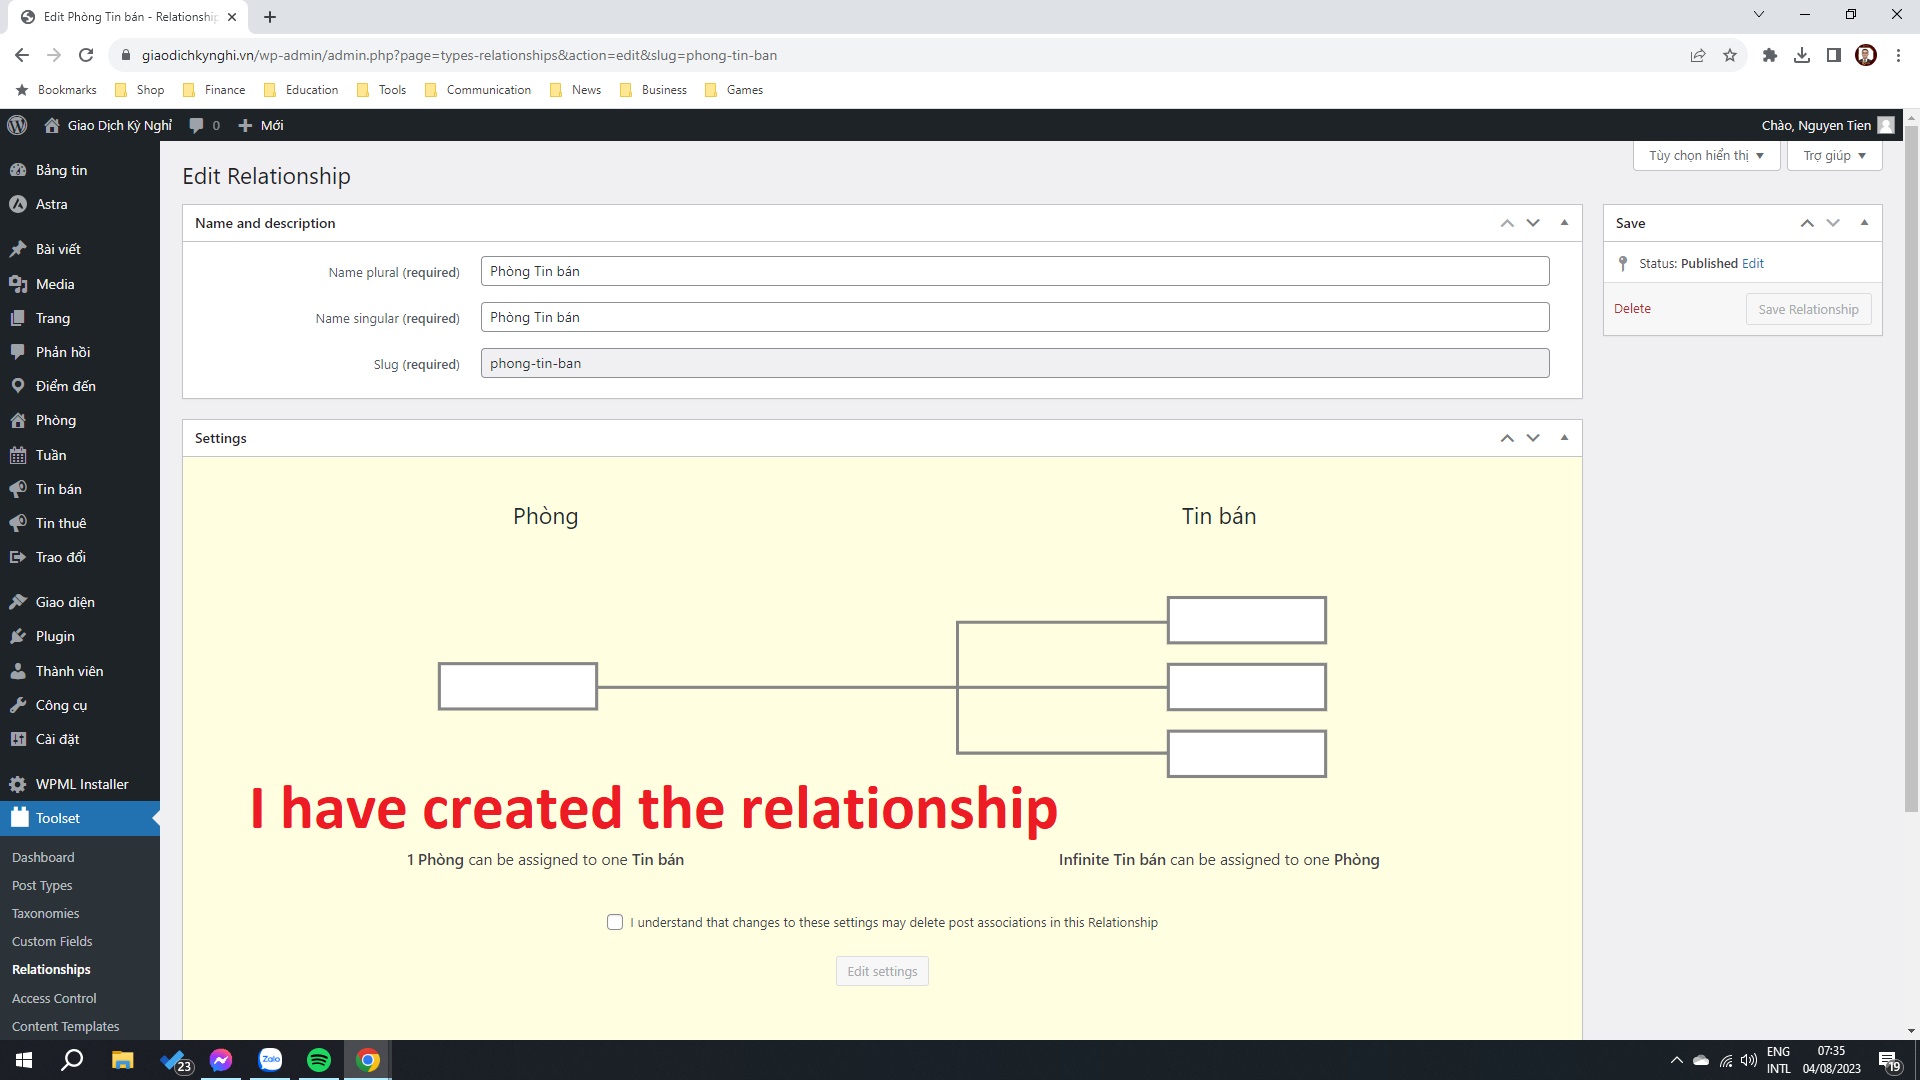The height and width of the screenshot is (1080, 1920).
Task: Move Save panel up arrow
Action: click(x=1807, y=223)
